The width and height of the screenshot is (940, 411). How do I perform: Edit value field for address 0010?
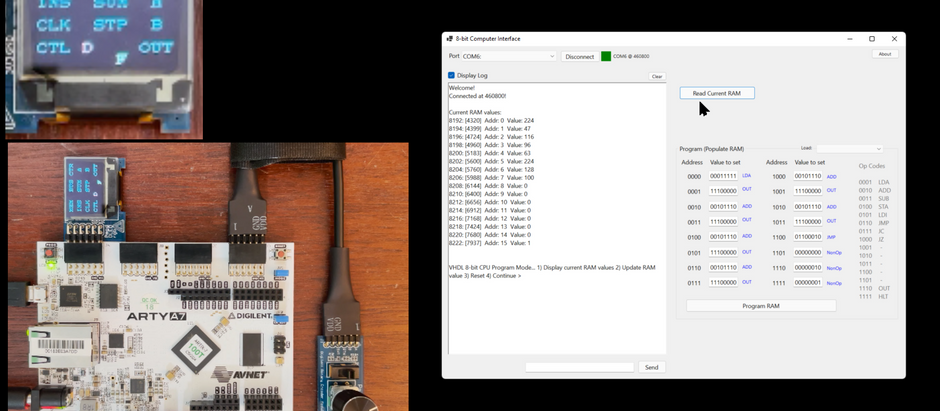pos(723,207)
